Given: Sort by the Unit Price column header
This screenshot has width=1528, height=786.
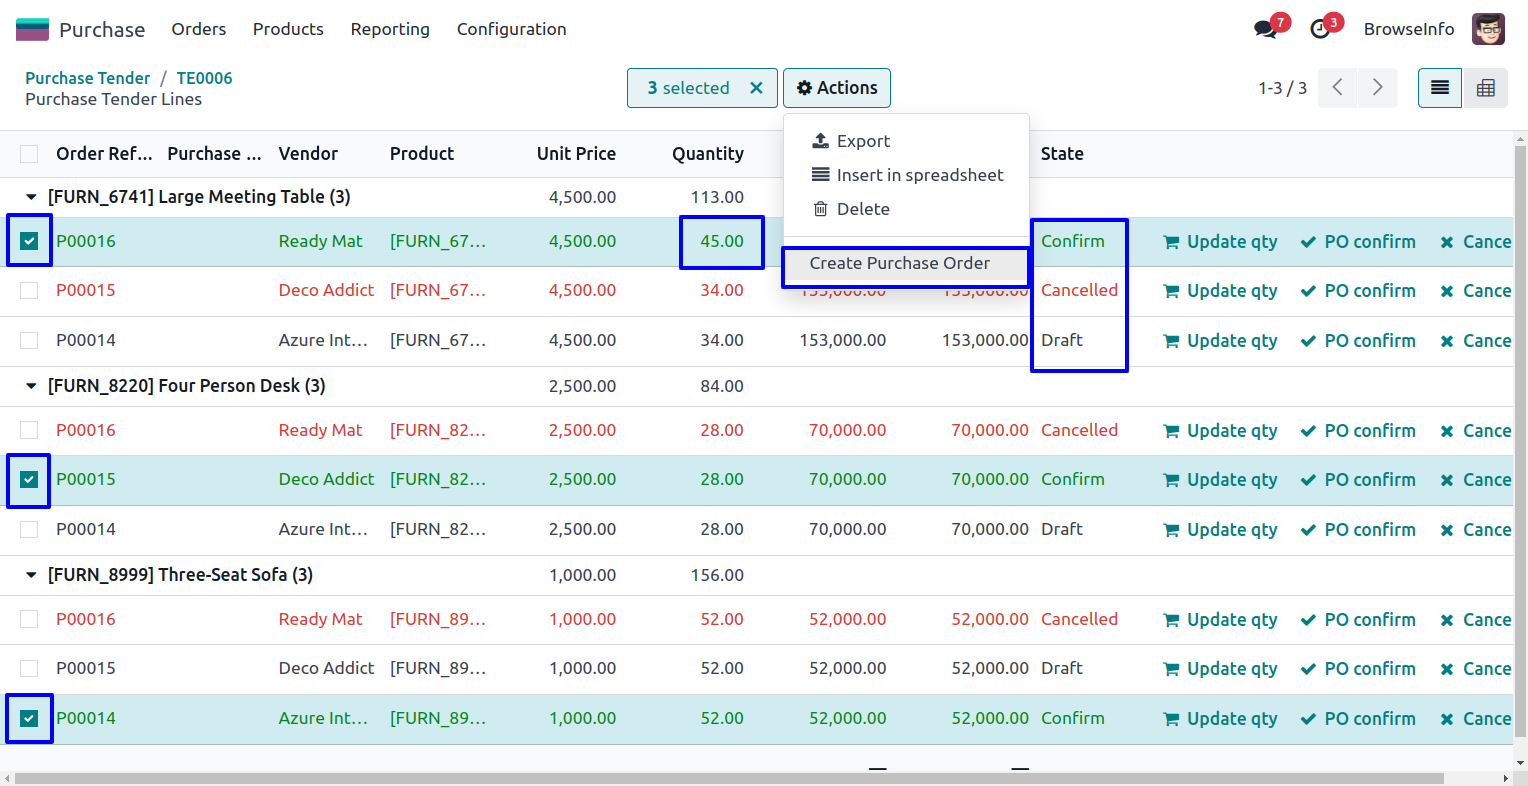Looking at the screenshot, I should [x=576, y=154].
